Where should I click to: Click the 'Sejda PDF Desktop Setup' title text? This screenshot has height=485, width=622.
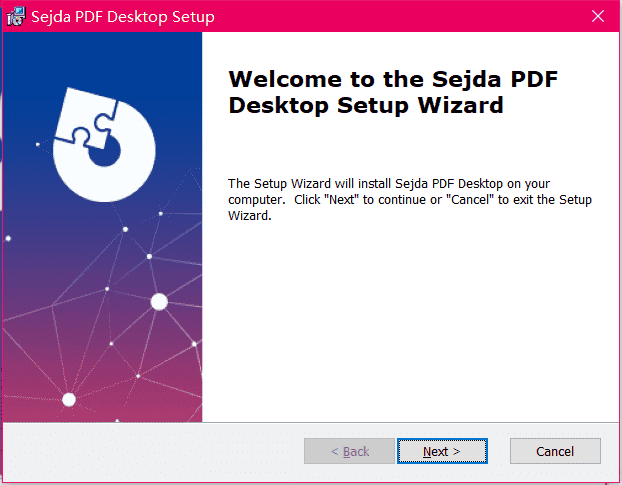[123, 17]
